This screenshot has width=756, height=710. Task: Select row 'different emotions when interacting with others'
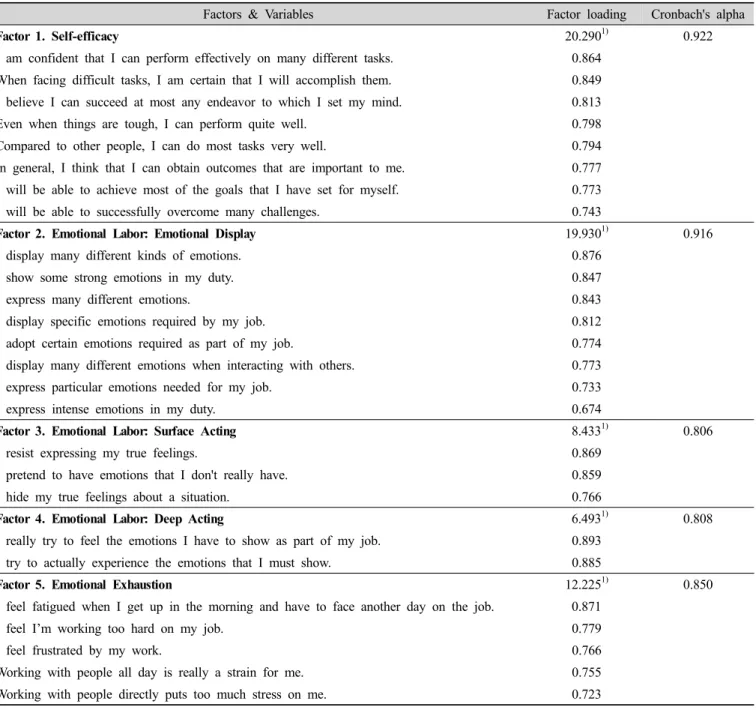[x=177, y=366]
